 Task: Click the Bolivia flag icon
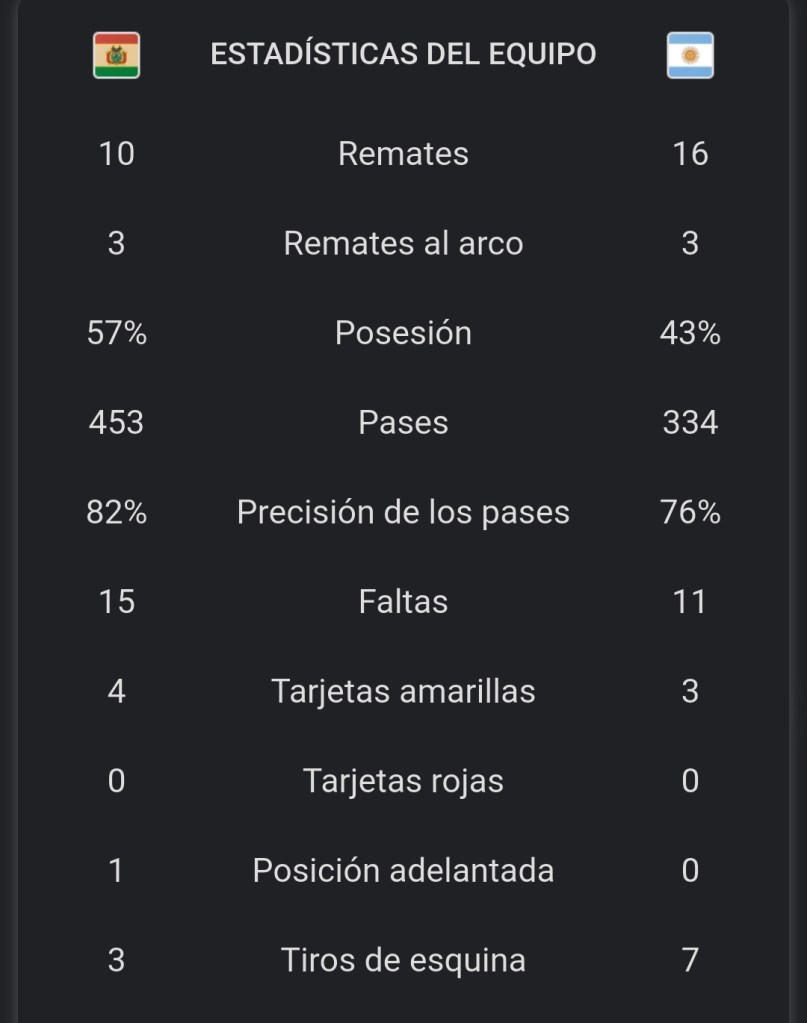[x=117, y=55]
